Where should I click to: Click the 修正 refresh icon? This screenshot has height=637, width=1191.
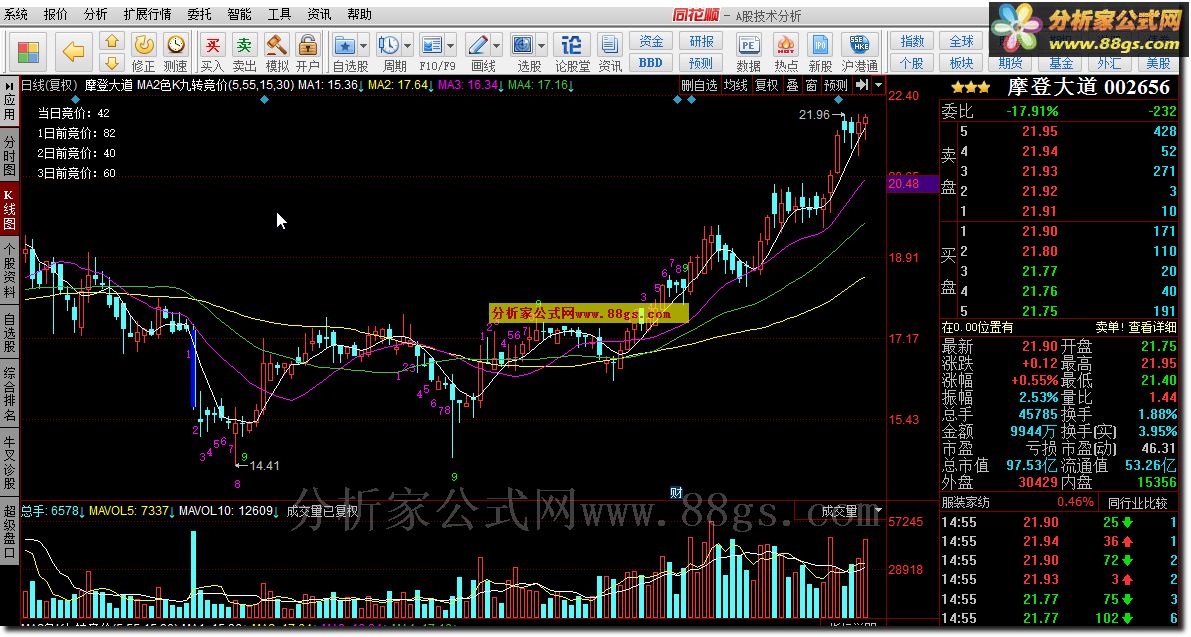click(144, 52)
